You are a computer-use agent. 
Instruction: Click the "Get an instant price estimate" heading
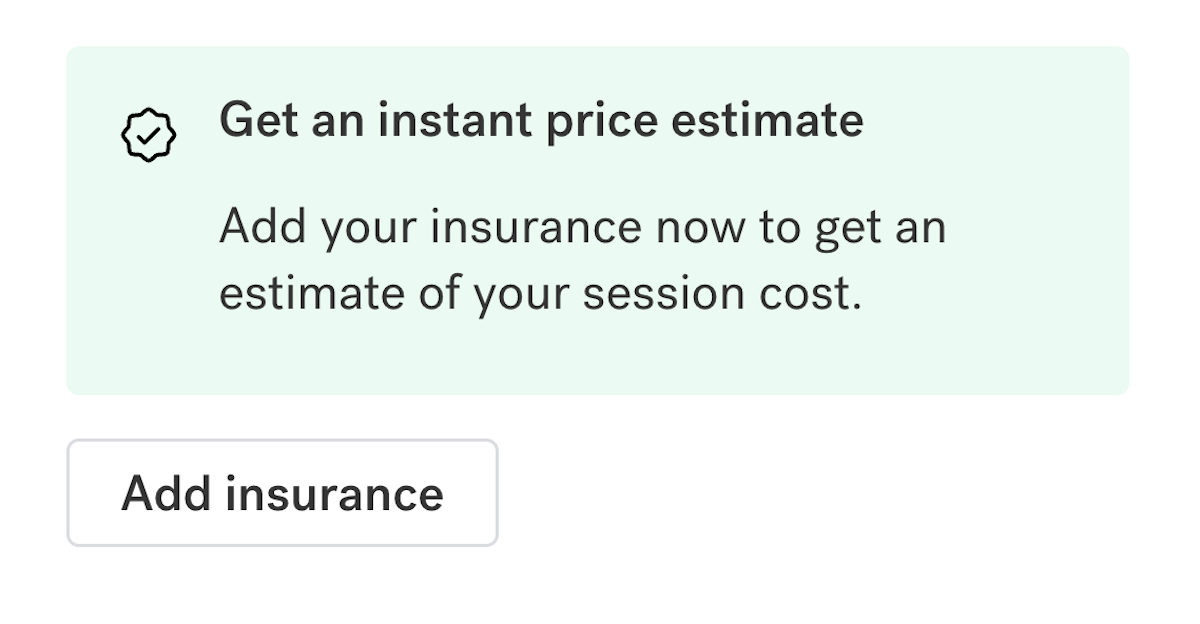click(541, 121)
